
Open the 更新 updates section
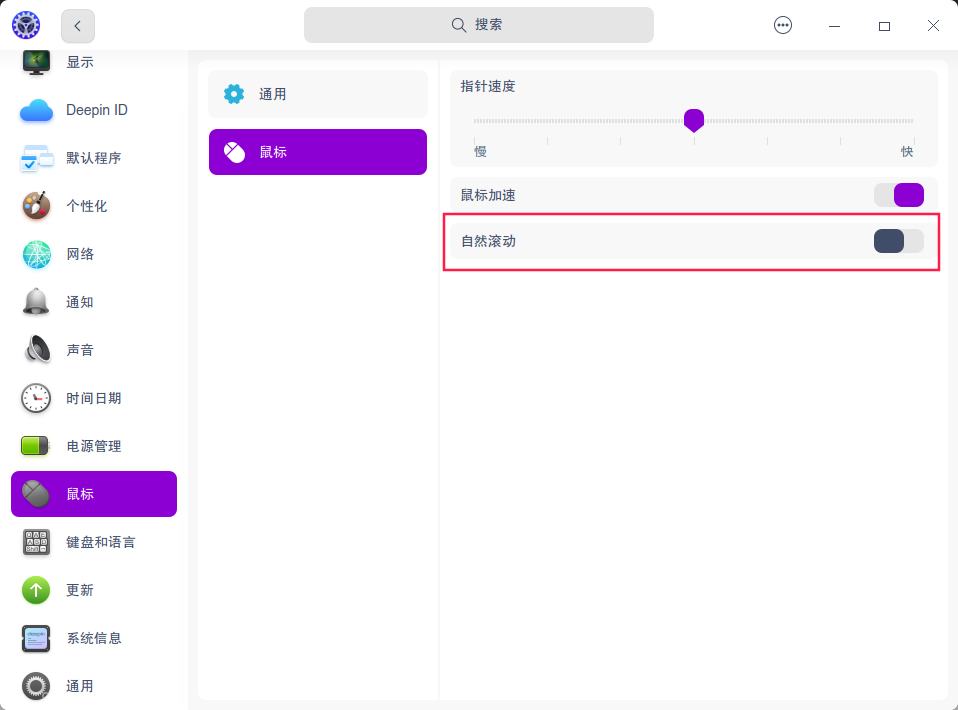pyautogui.click(x=93, y=590)
